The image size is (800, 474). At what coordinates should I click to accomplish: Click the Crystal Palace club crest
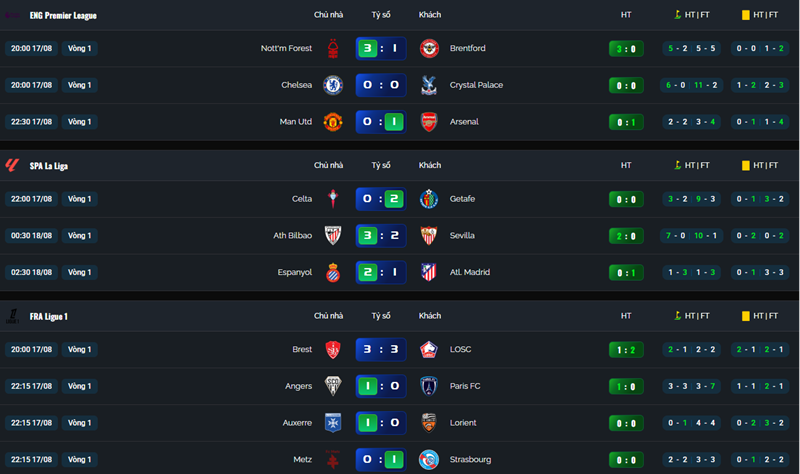429,85
